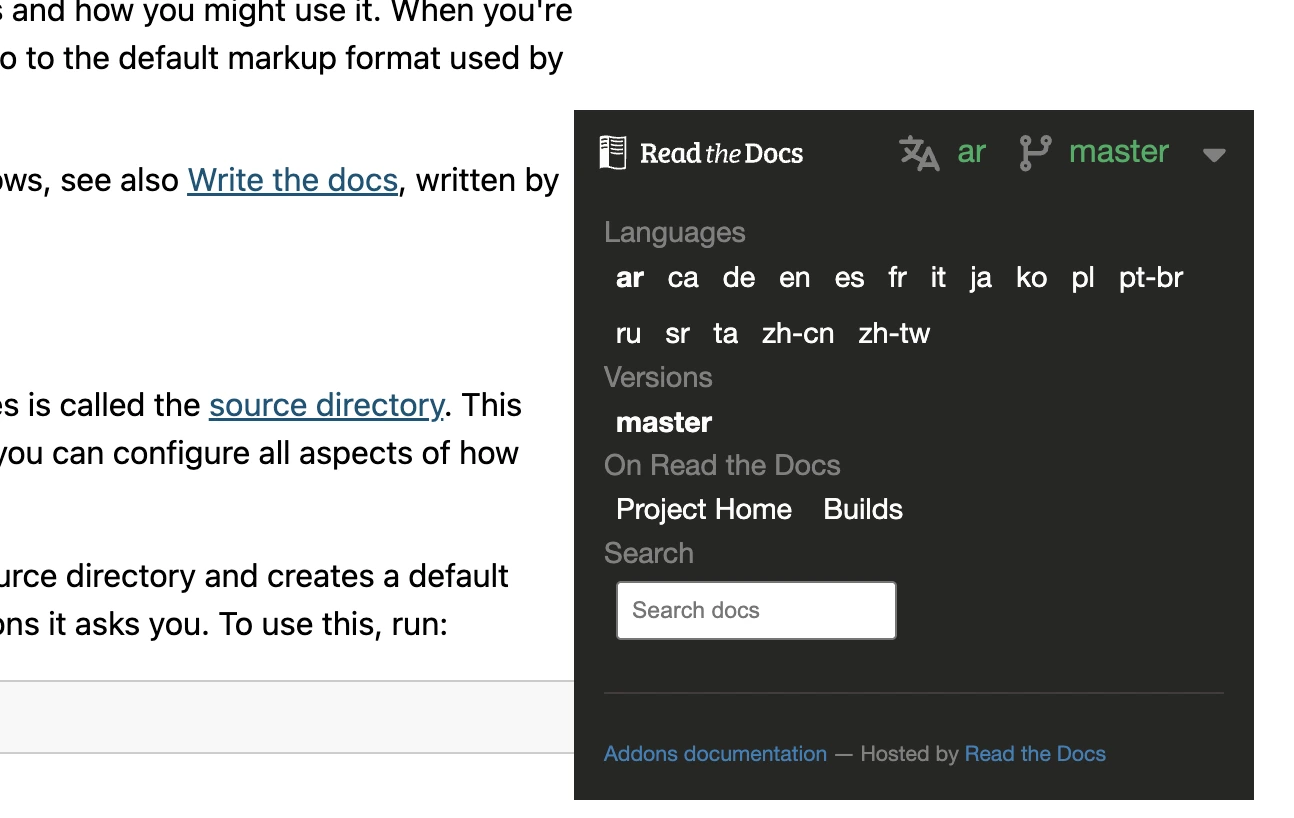Click the 'Versions' section heading
This screenshot has height=818, width=1294.
(658, 377)
